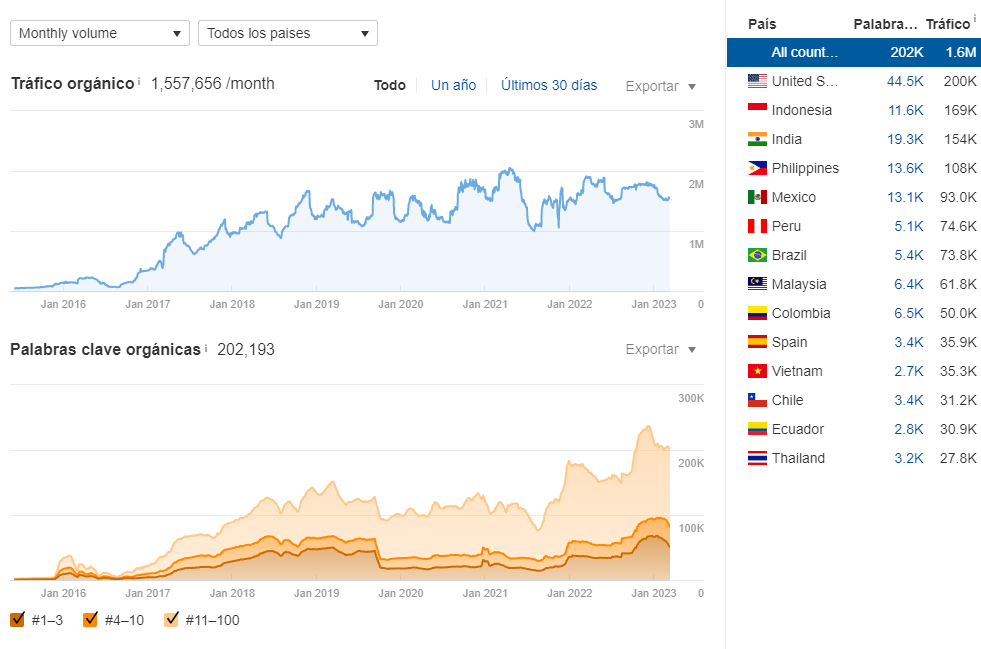Click info icon beside Palabras clave orgánicas
981x649 pixels.
(206, 348)
